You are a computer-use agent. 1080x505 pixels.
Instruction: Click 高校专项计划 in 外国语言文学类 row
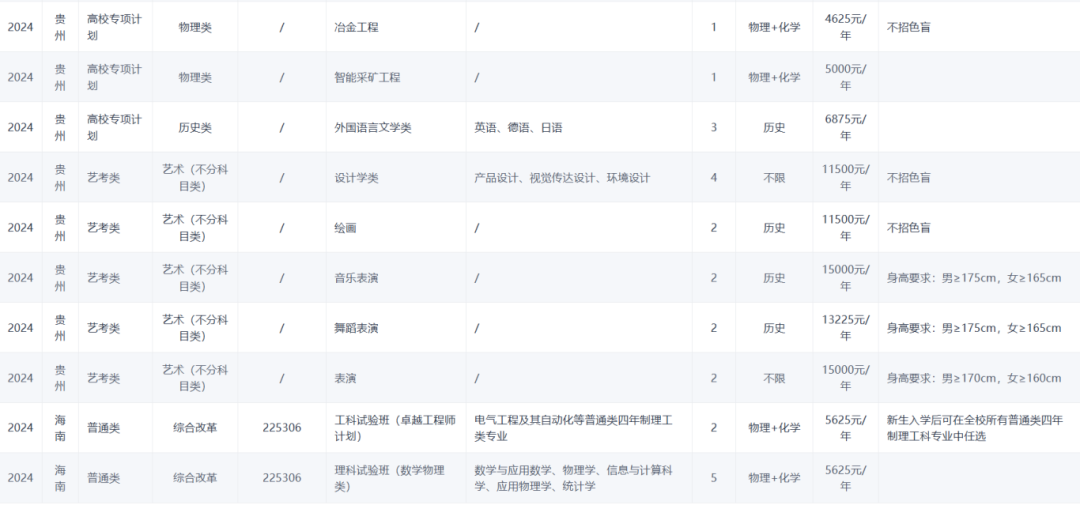point(114,128)
